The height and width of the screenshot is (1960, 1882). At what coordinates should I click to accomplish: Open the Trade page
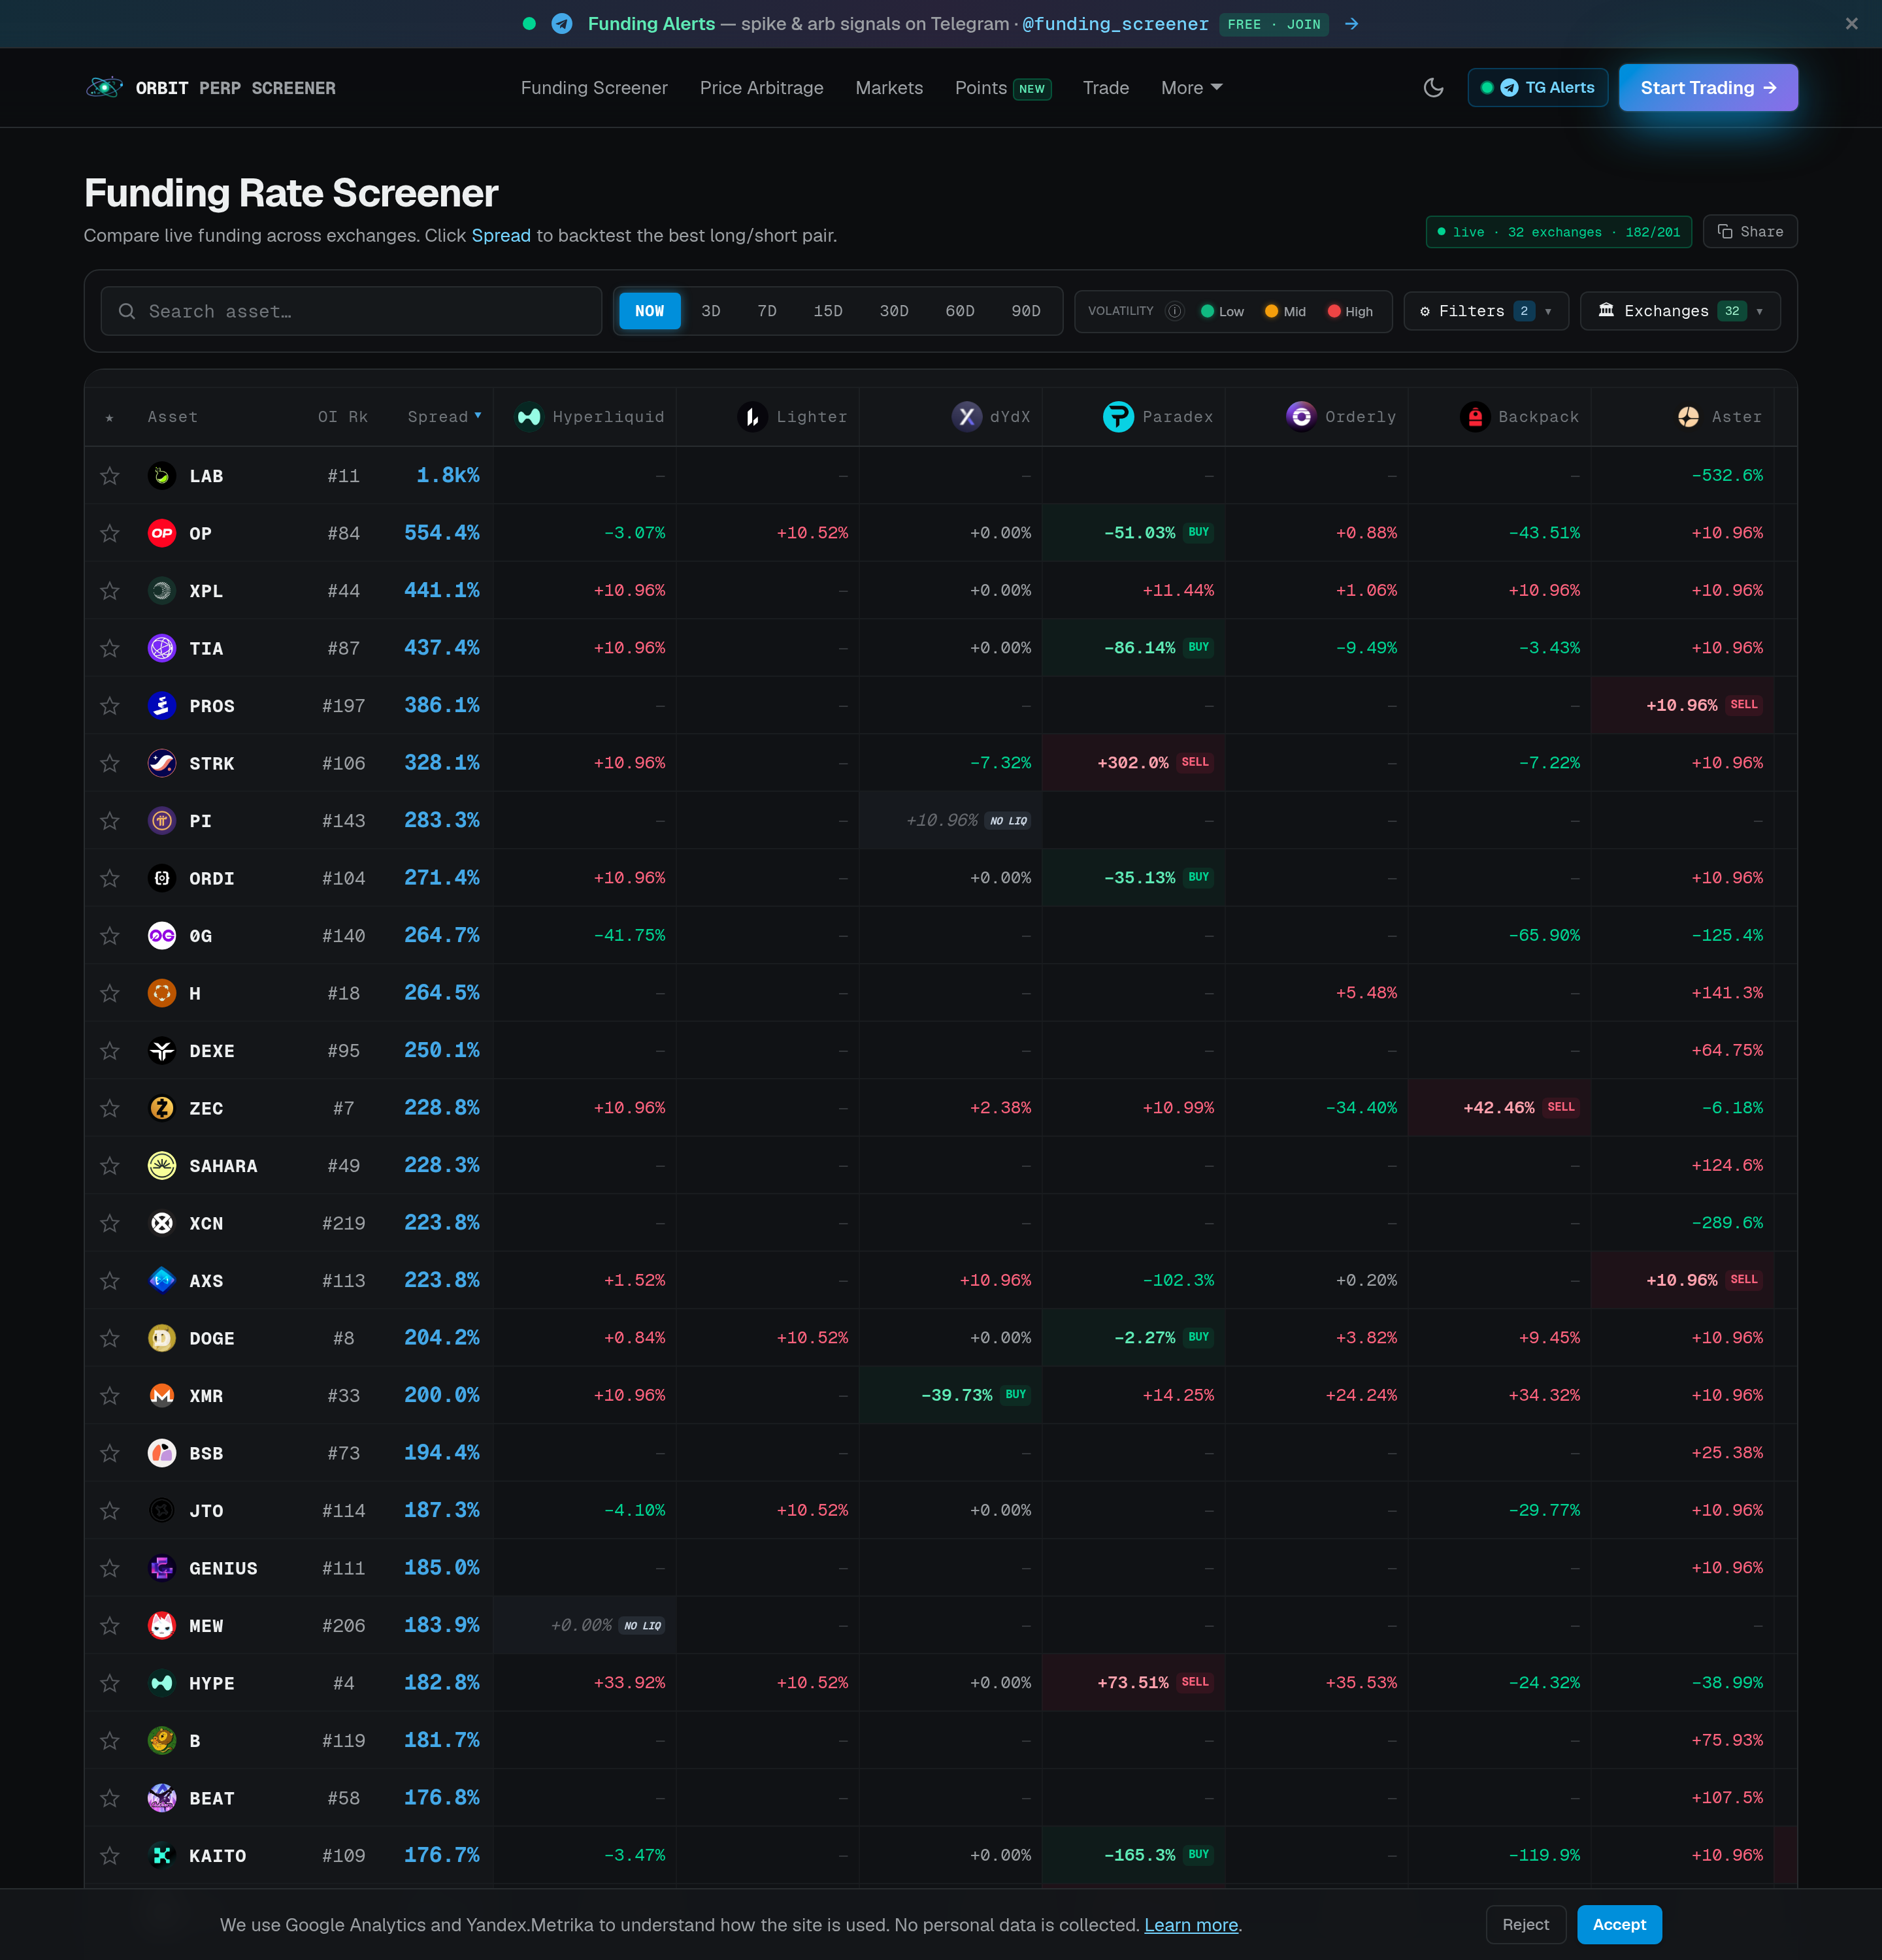pyautogui.click(x=1105, y=88)
